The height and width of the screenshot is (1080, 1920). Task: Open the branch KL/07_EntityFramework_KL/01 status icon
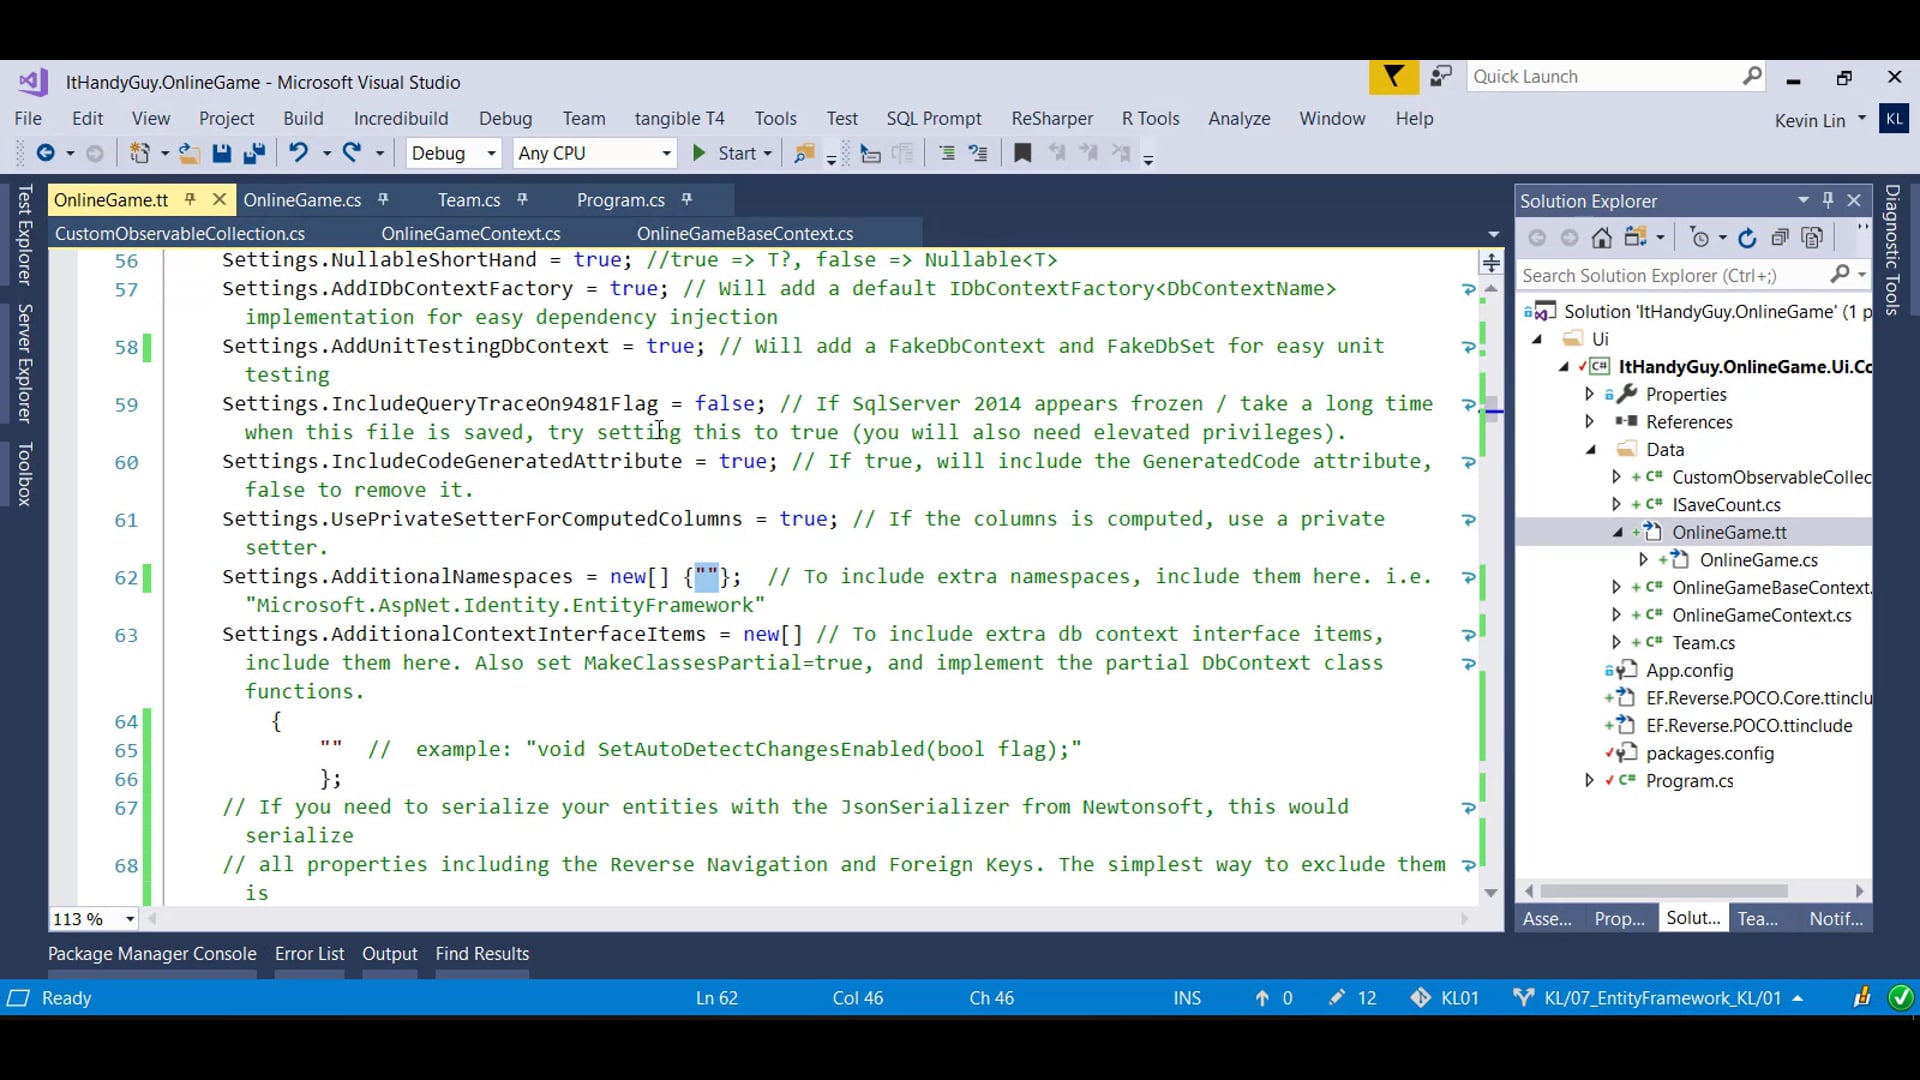pyautogui.click(x=1521, y=997)
